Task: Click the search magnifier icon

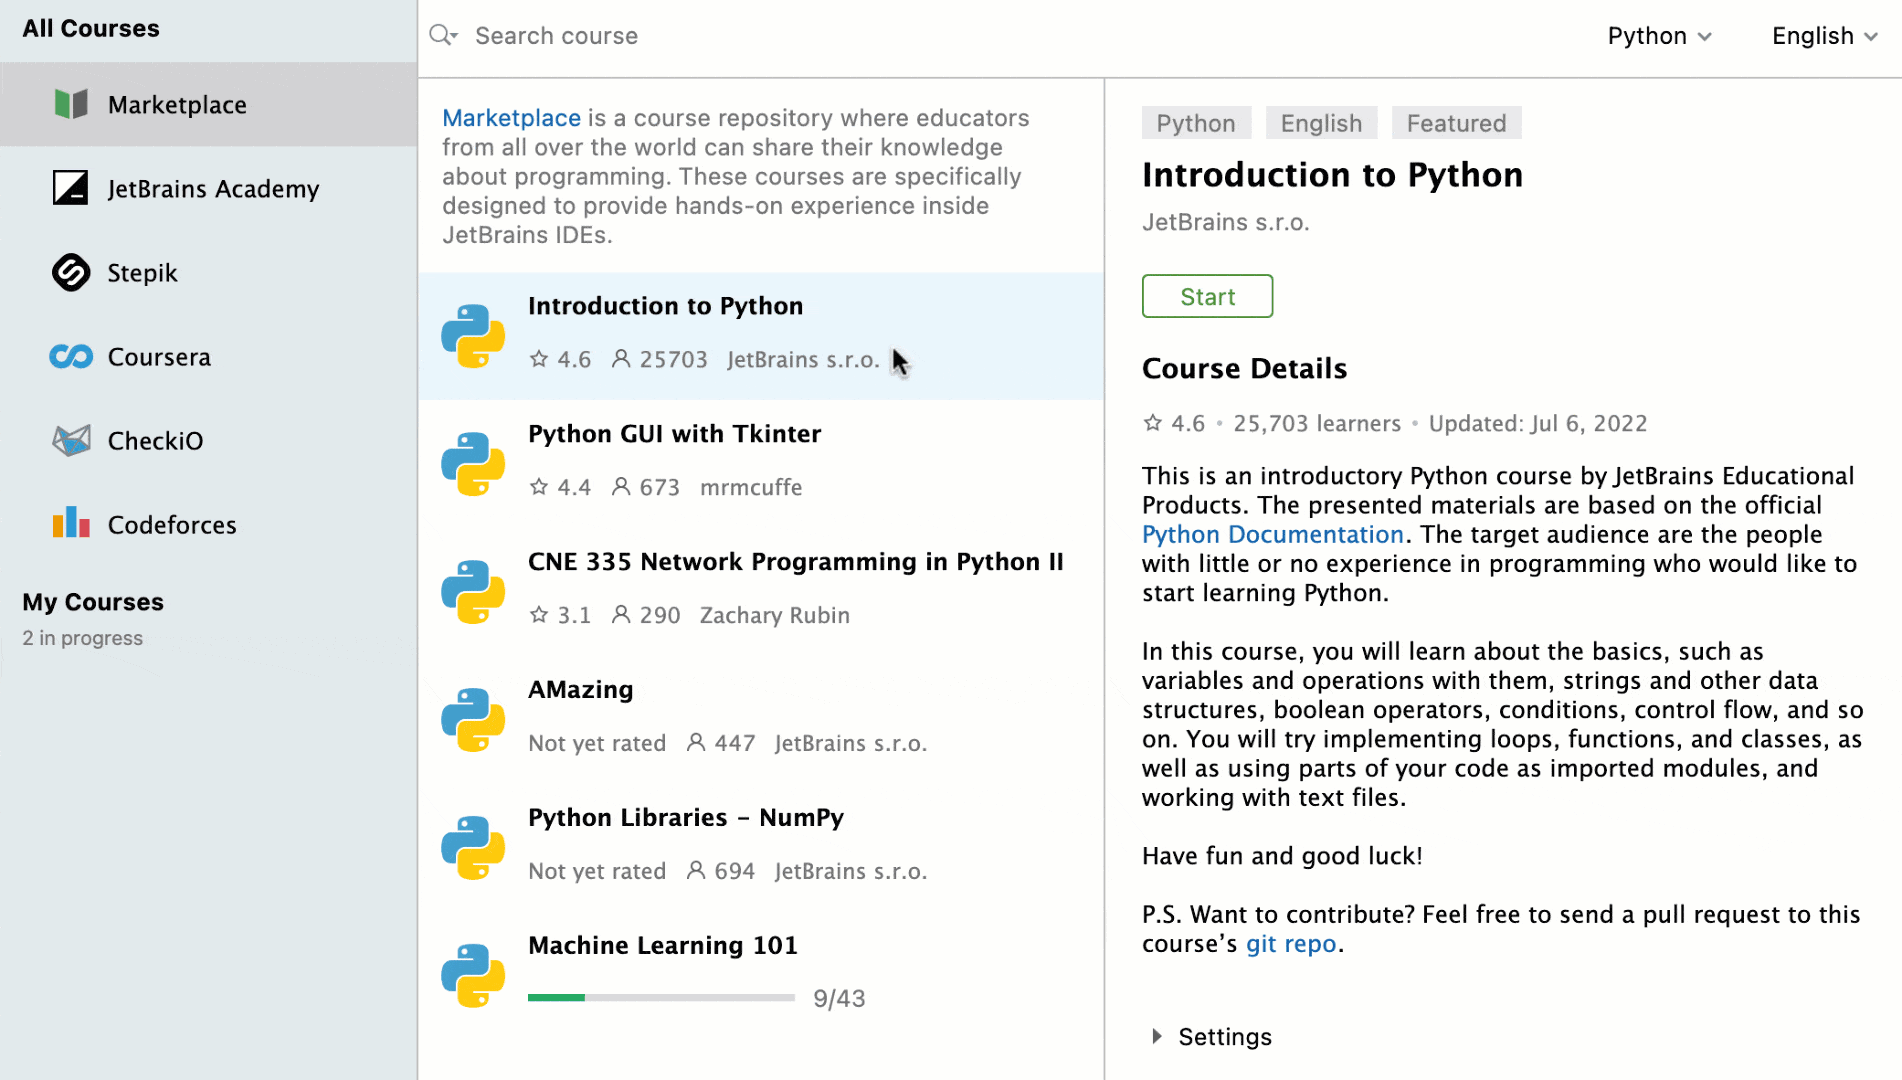Action: (442, 34)
